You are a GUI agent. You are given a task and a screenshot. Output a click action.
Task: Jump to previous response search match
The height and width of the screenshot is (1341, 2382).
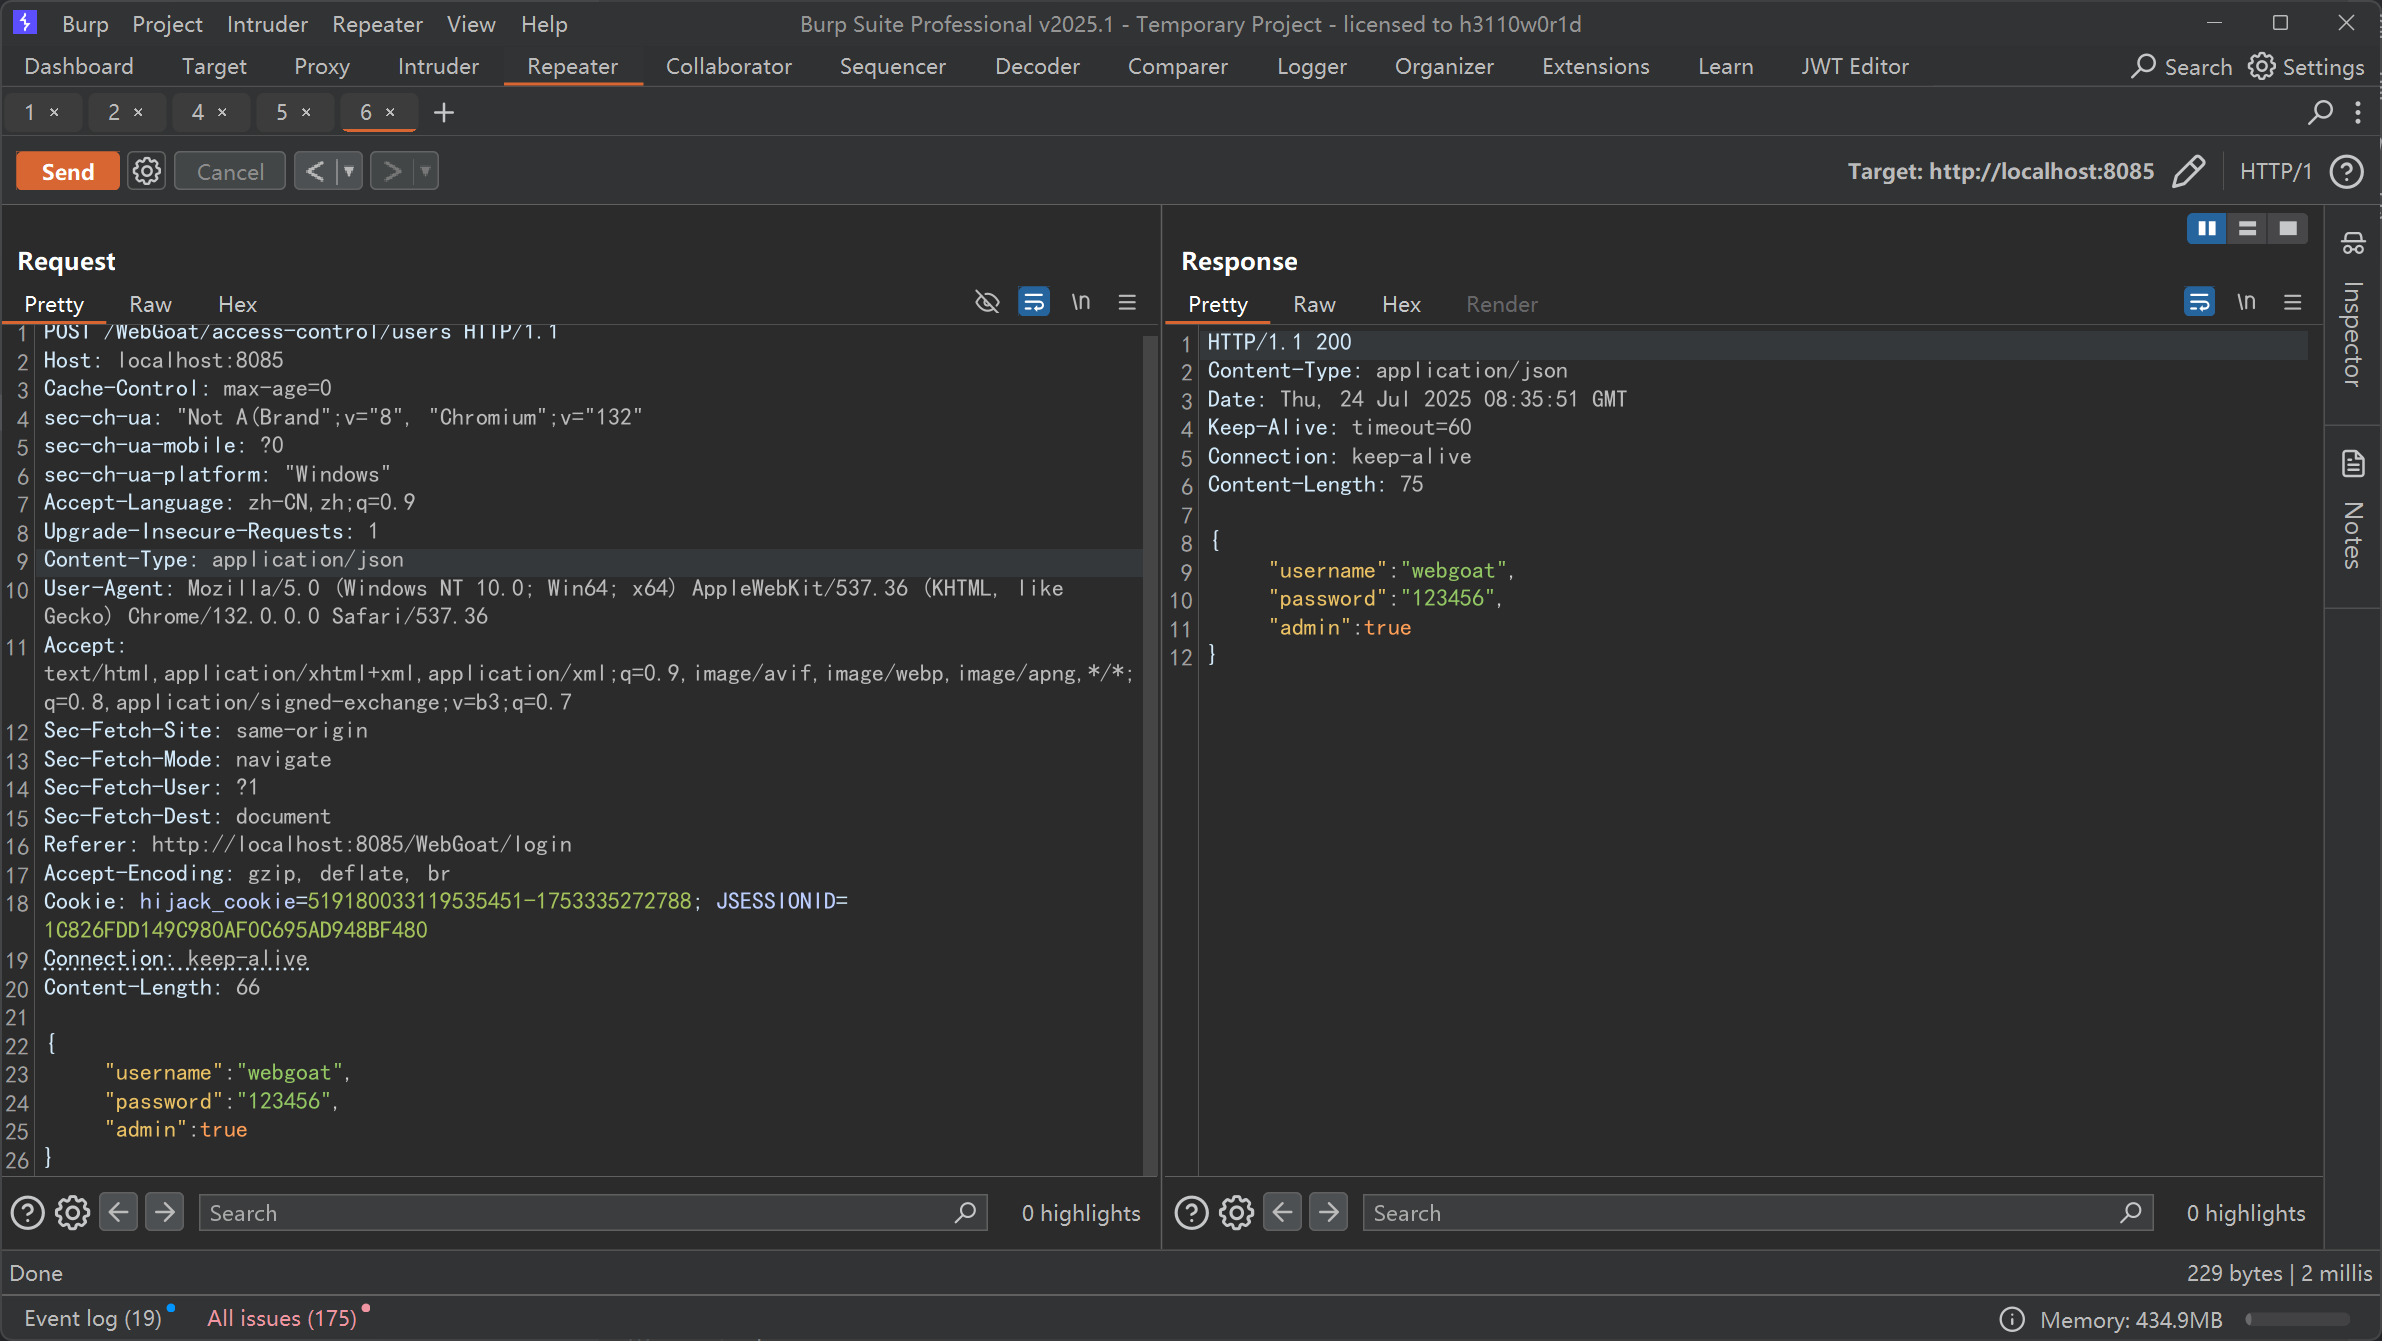click(1282, 1212)
